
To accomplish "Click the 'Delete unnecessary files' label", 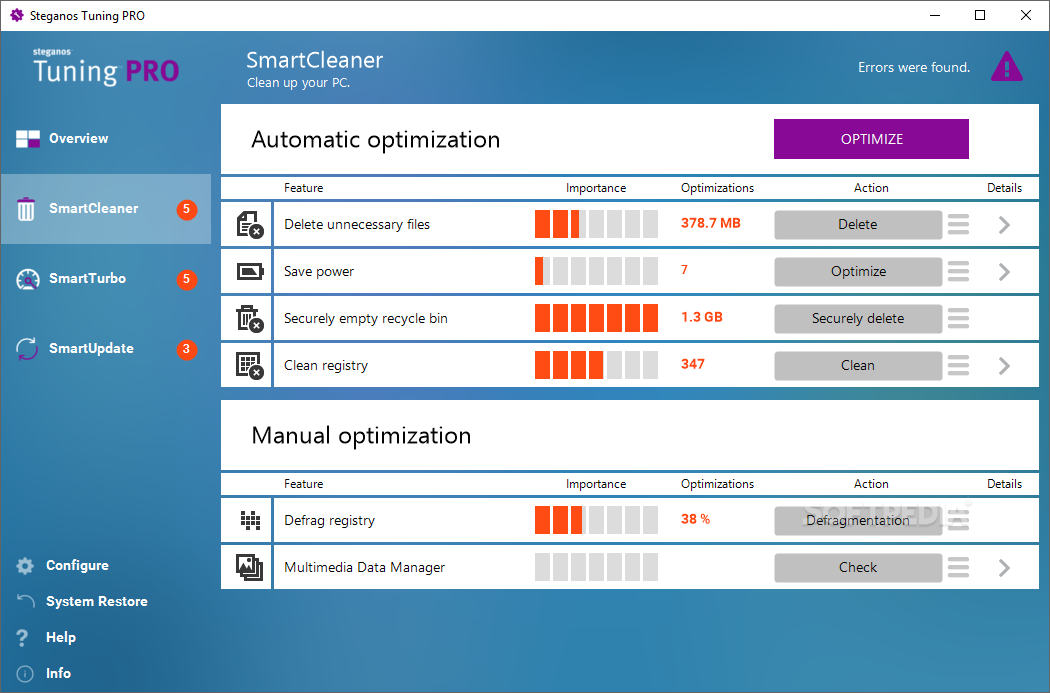I will coord(357,224).
